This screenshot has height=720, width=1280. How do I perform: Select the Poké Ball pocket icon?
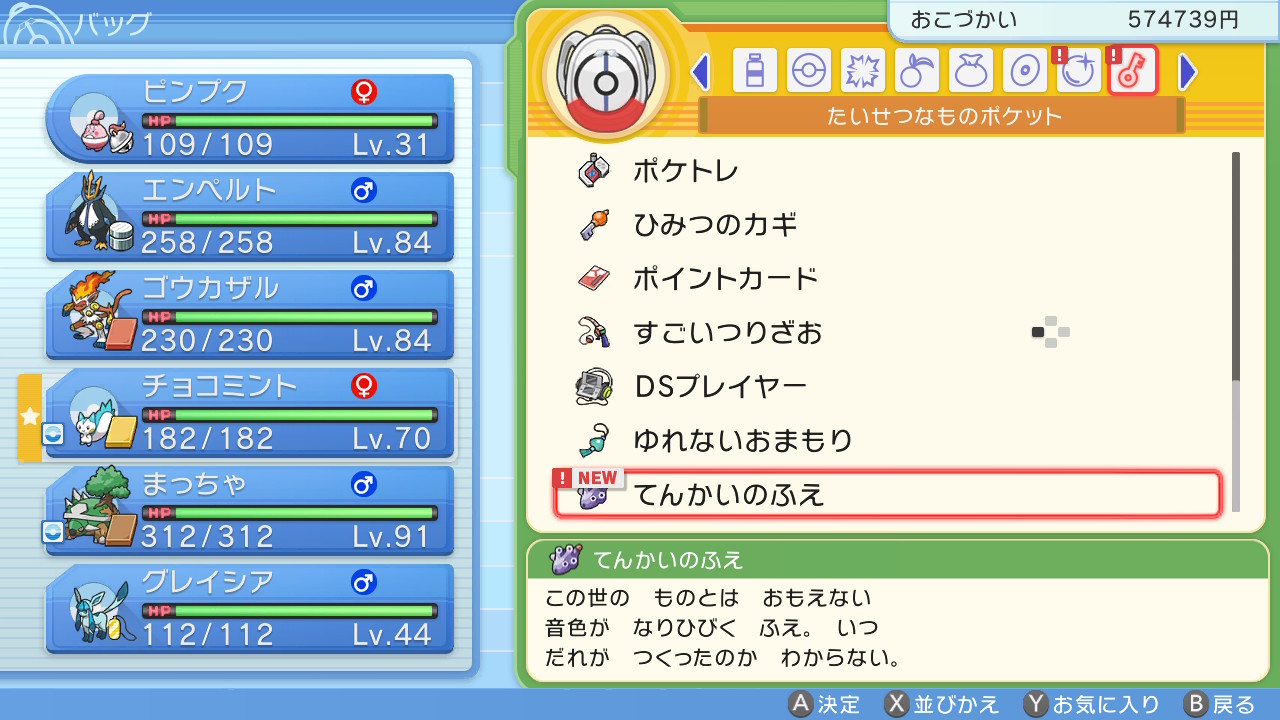click(808, 71)
